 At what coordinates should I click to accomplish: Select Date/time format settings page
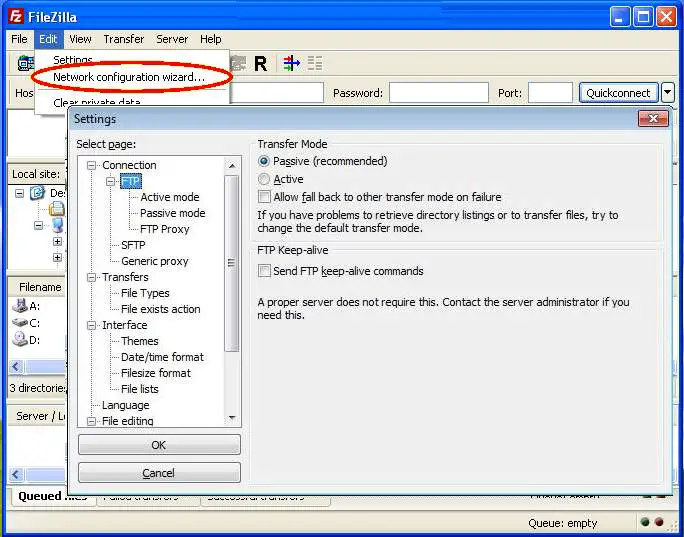tap(162, 357)
